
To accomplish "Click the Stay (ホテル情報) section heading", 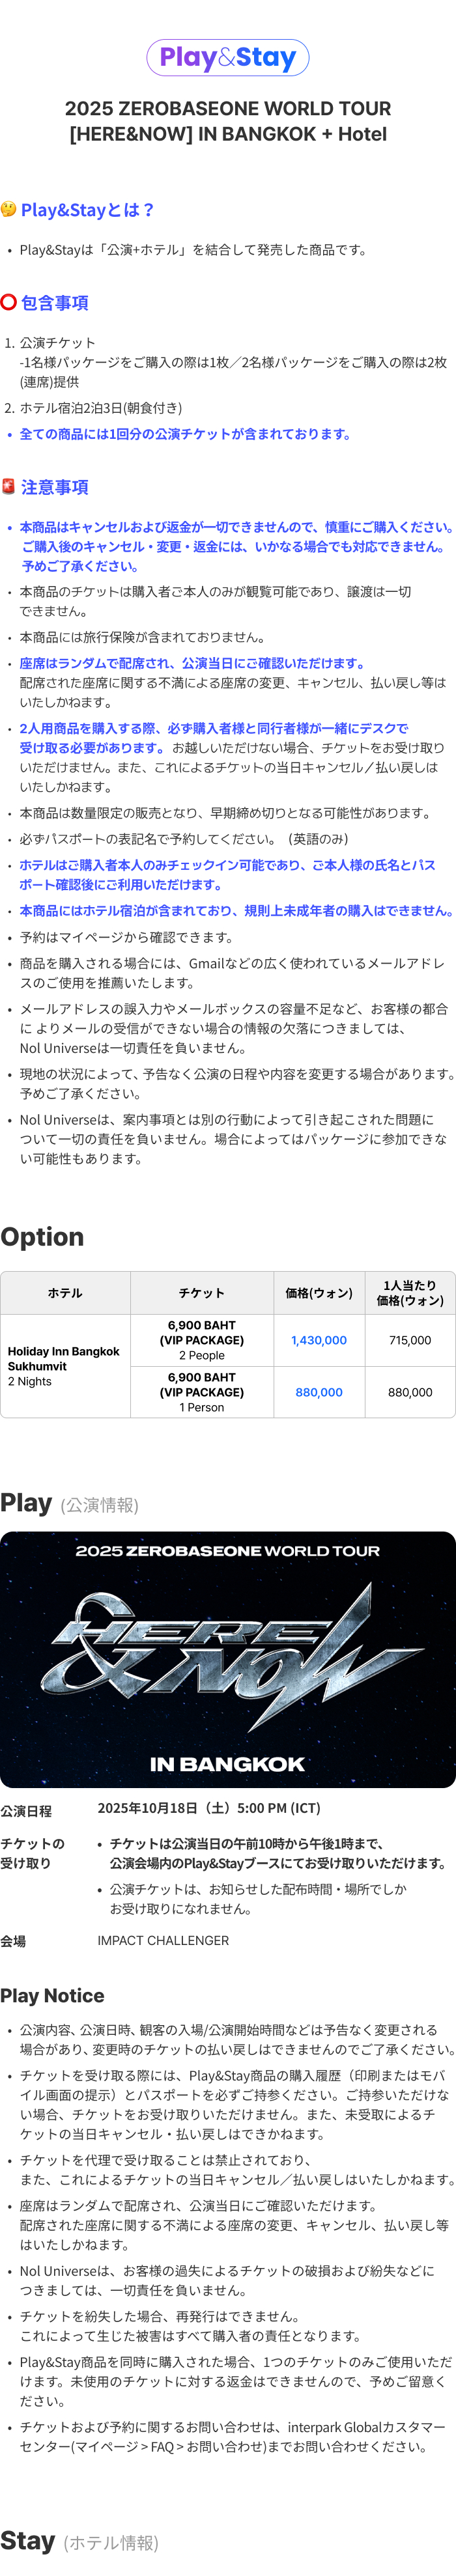I will click(x=79, y=2541).
